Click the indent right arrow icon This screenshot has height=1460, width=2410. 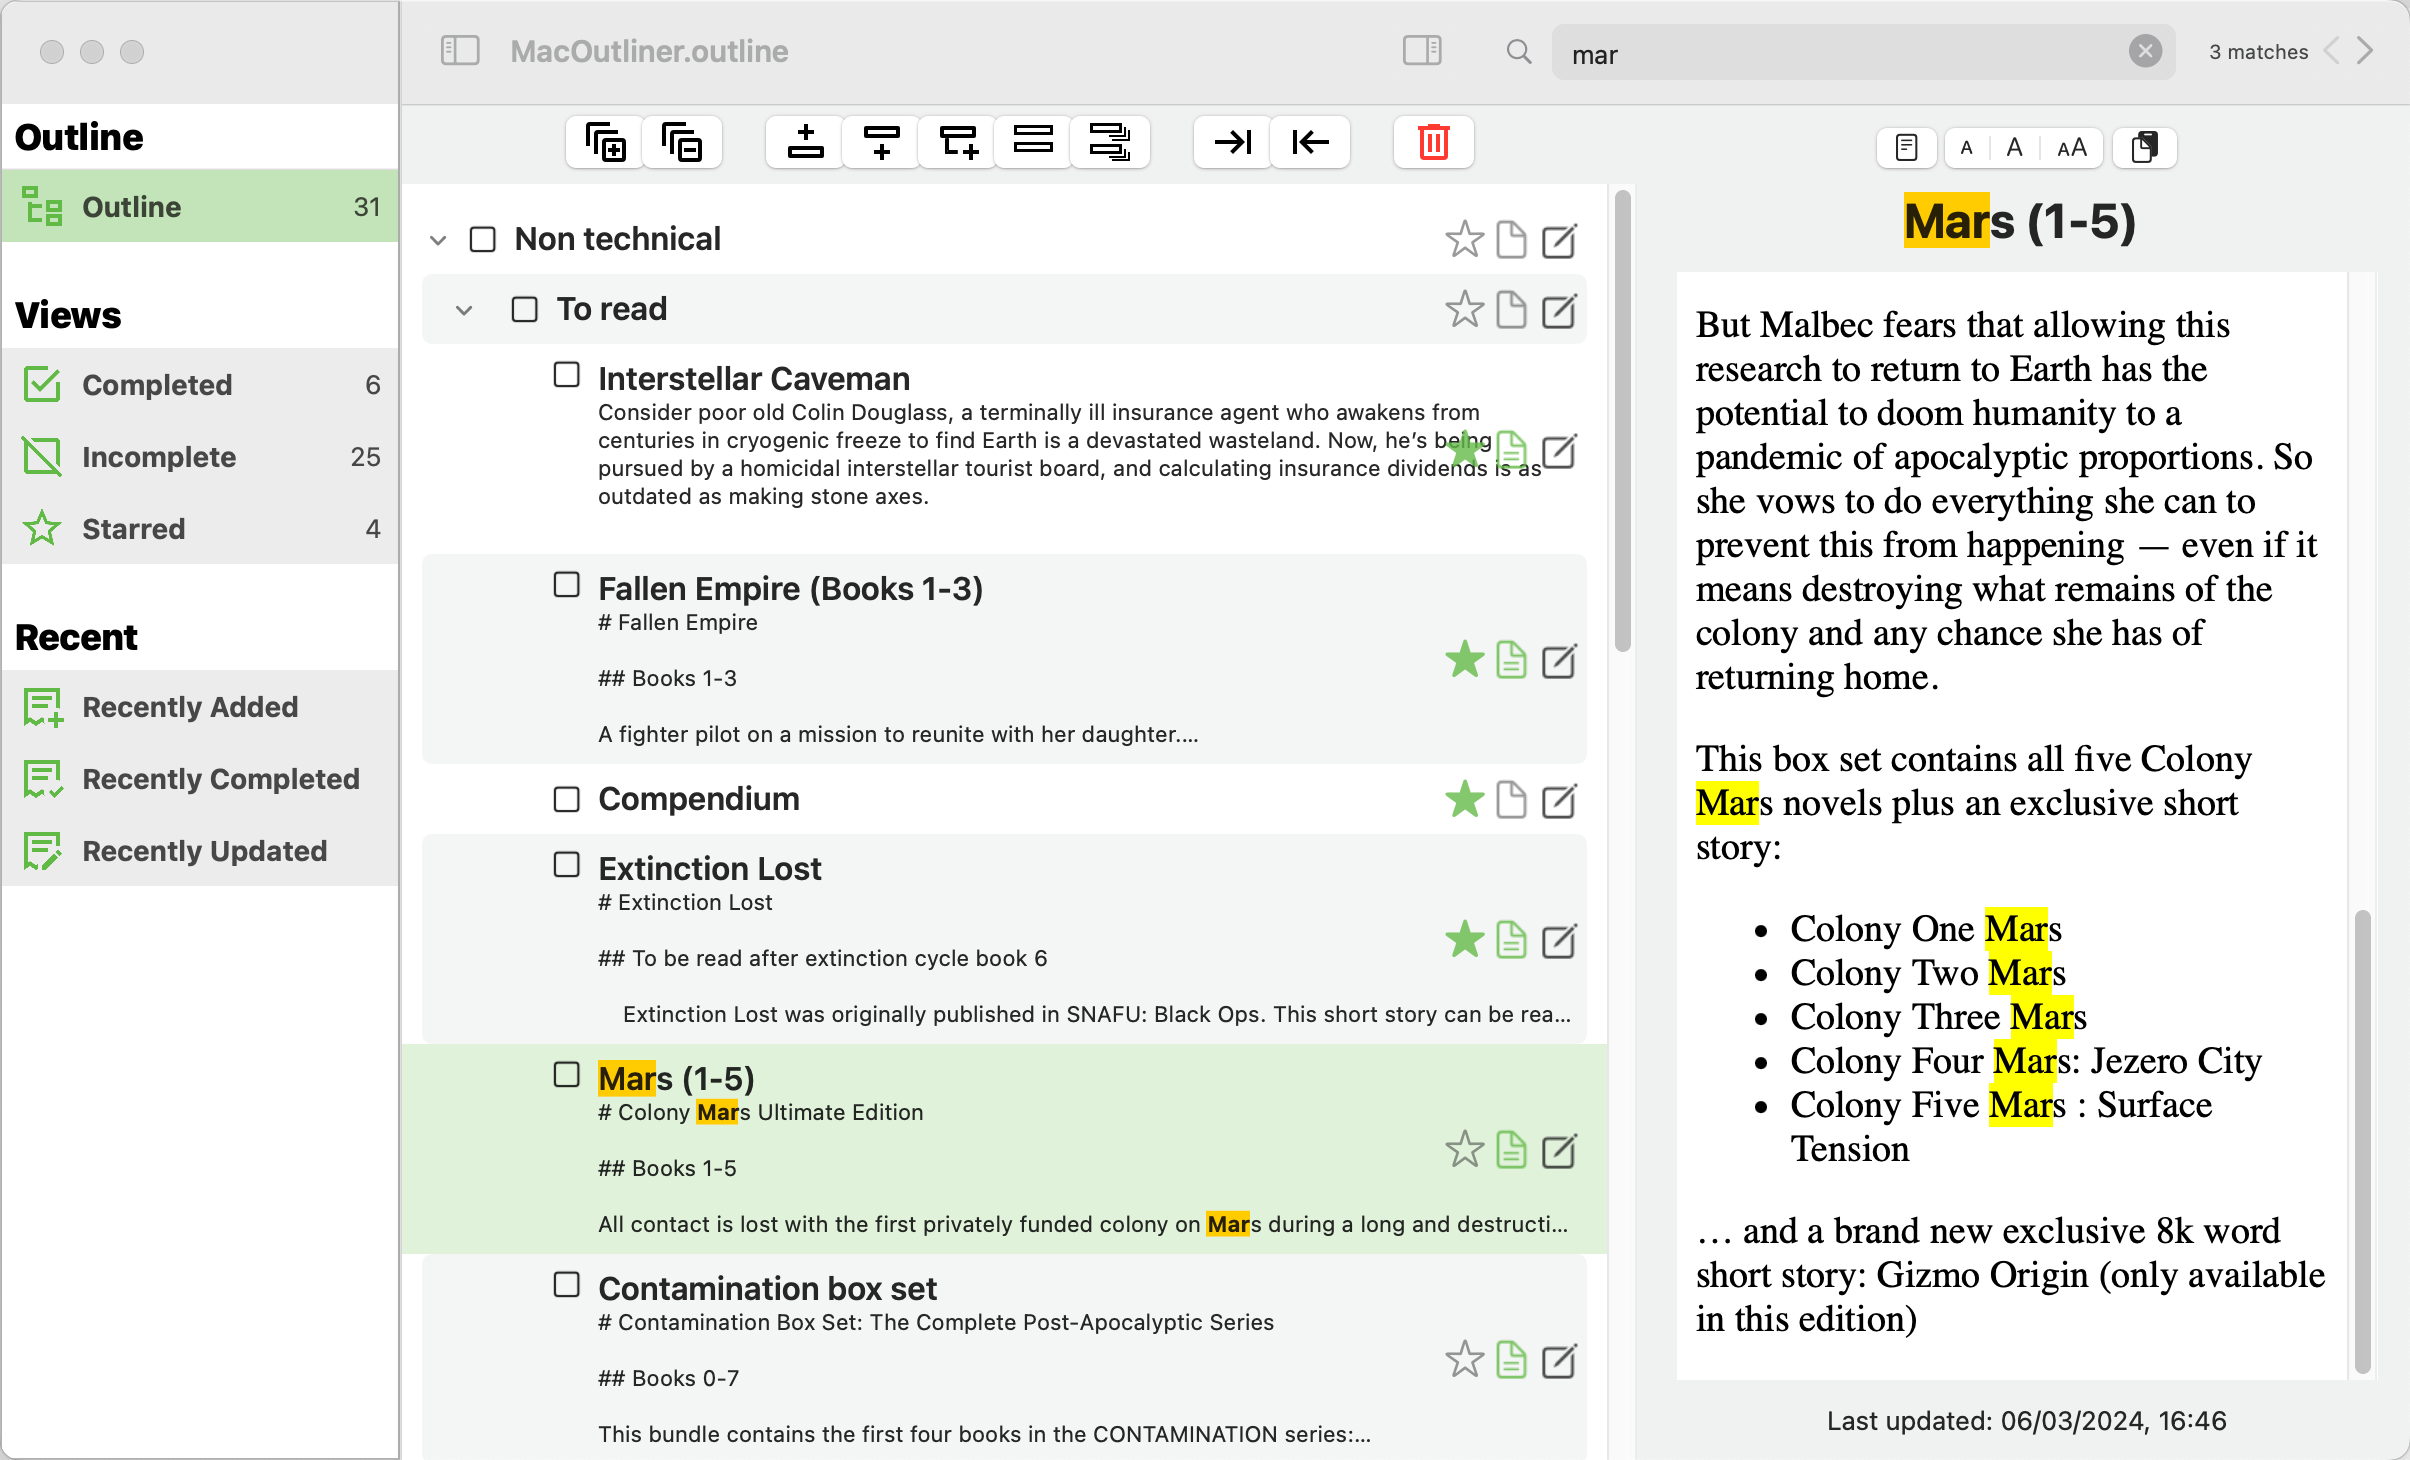[1233, 141]
